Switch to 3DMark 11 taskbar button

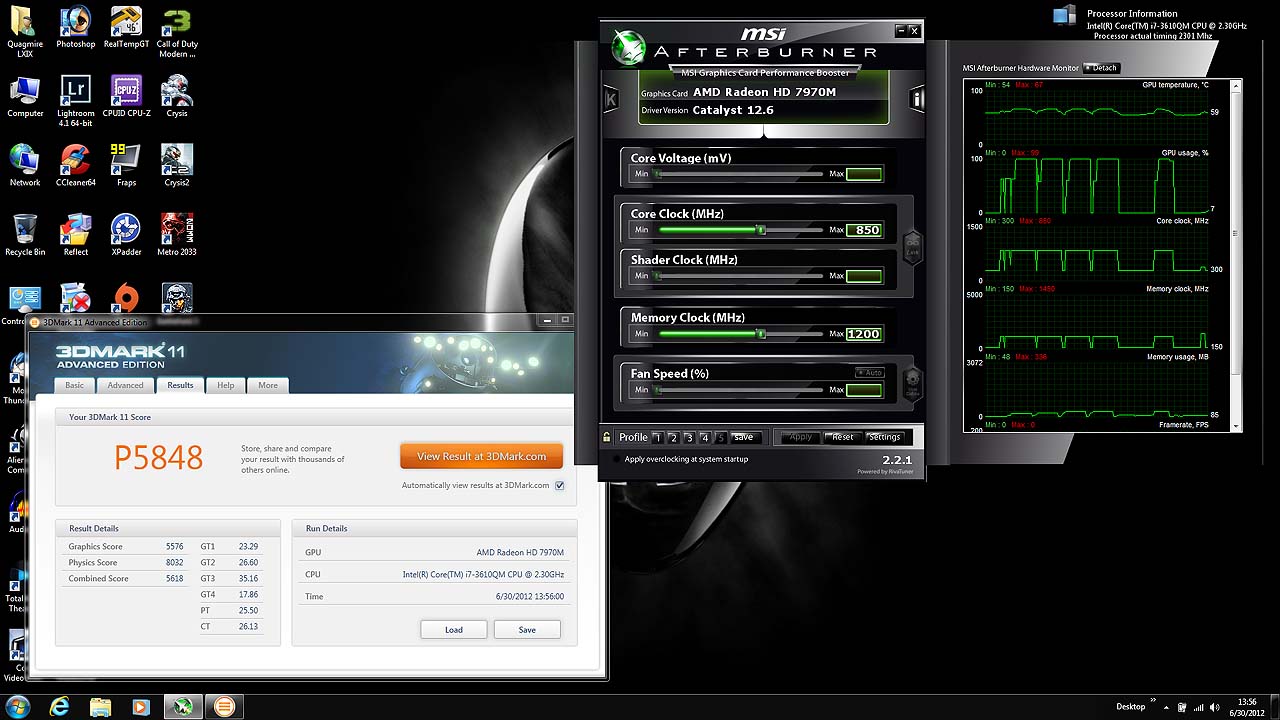click(x=224, y=707)
